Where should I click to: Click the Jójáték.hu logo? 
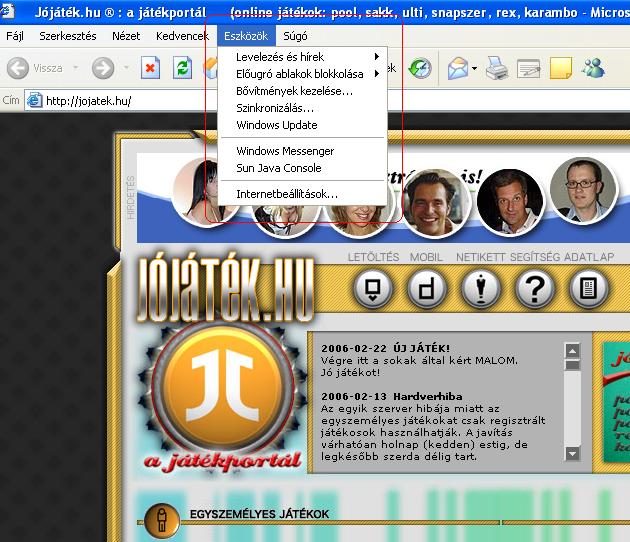(225, 289)
